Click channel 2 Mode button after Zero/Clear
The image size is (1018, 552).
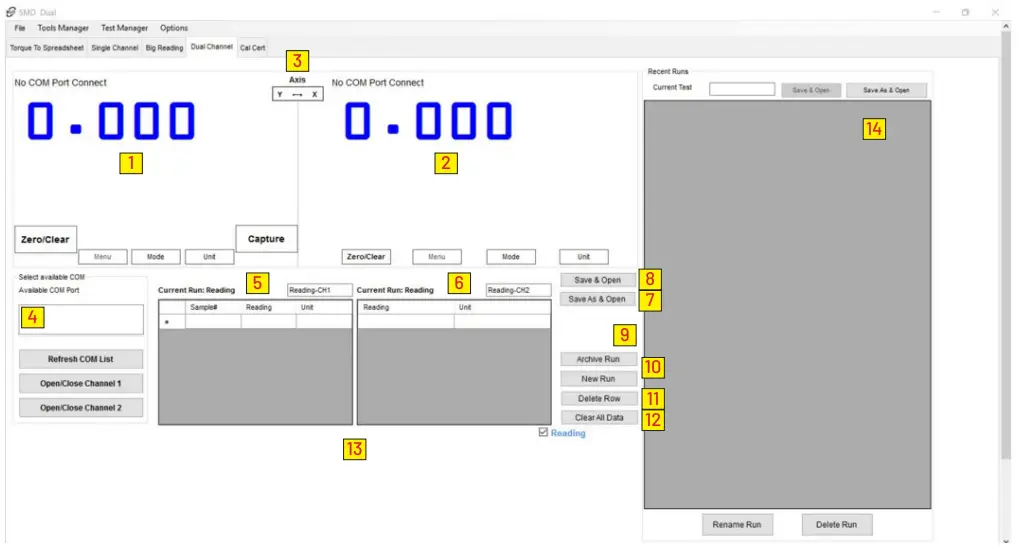[x=511, y=257]
